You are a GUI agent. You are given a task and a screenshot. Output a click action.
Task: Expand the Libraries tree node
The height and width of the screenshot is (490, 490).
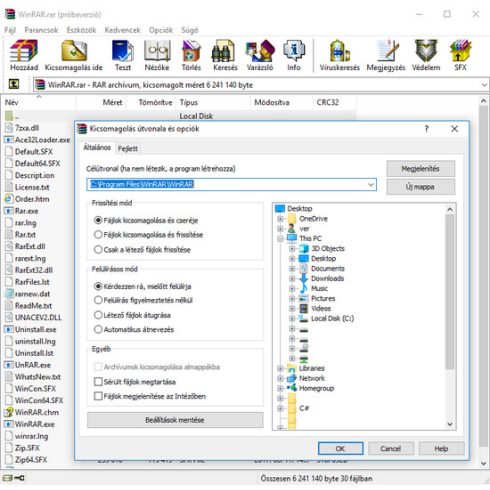pos(280,368)
